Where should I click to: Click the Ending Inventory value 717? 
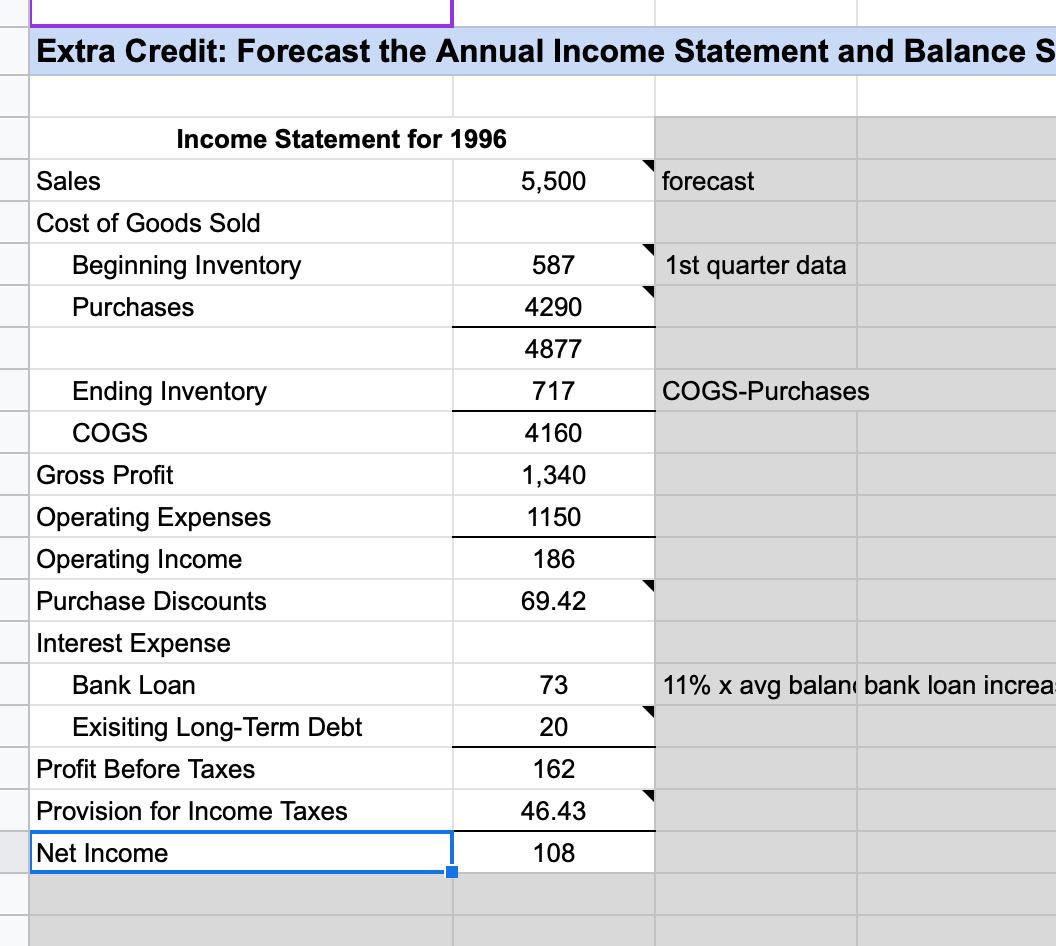point(554,391)
